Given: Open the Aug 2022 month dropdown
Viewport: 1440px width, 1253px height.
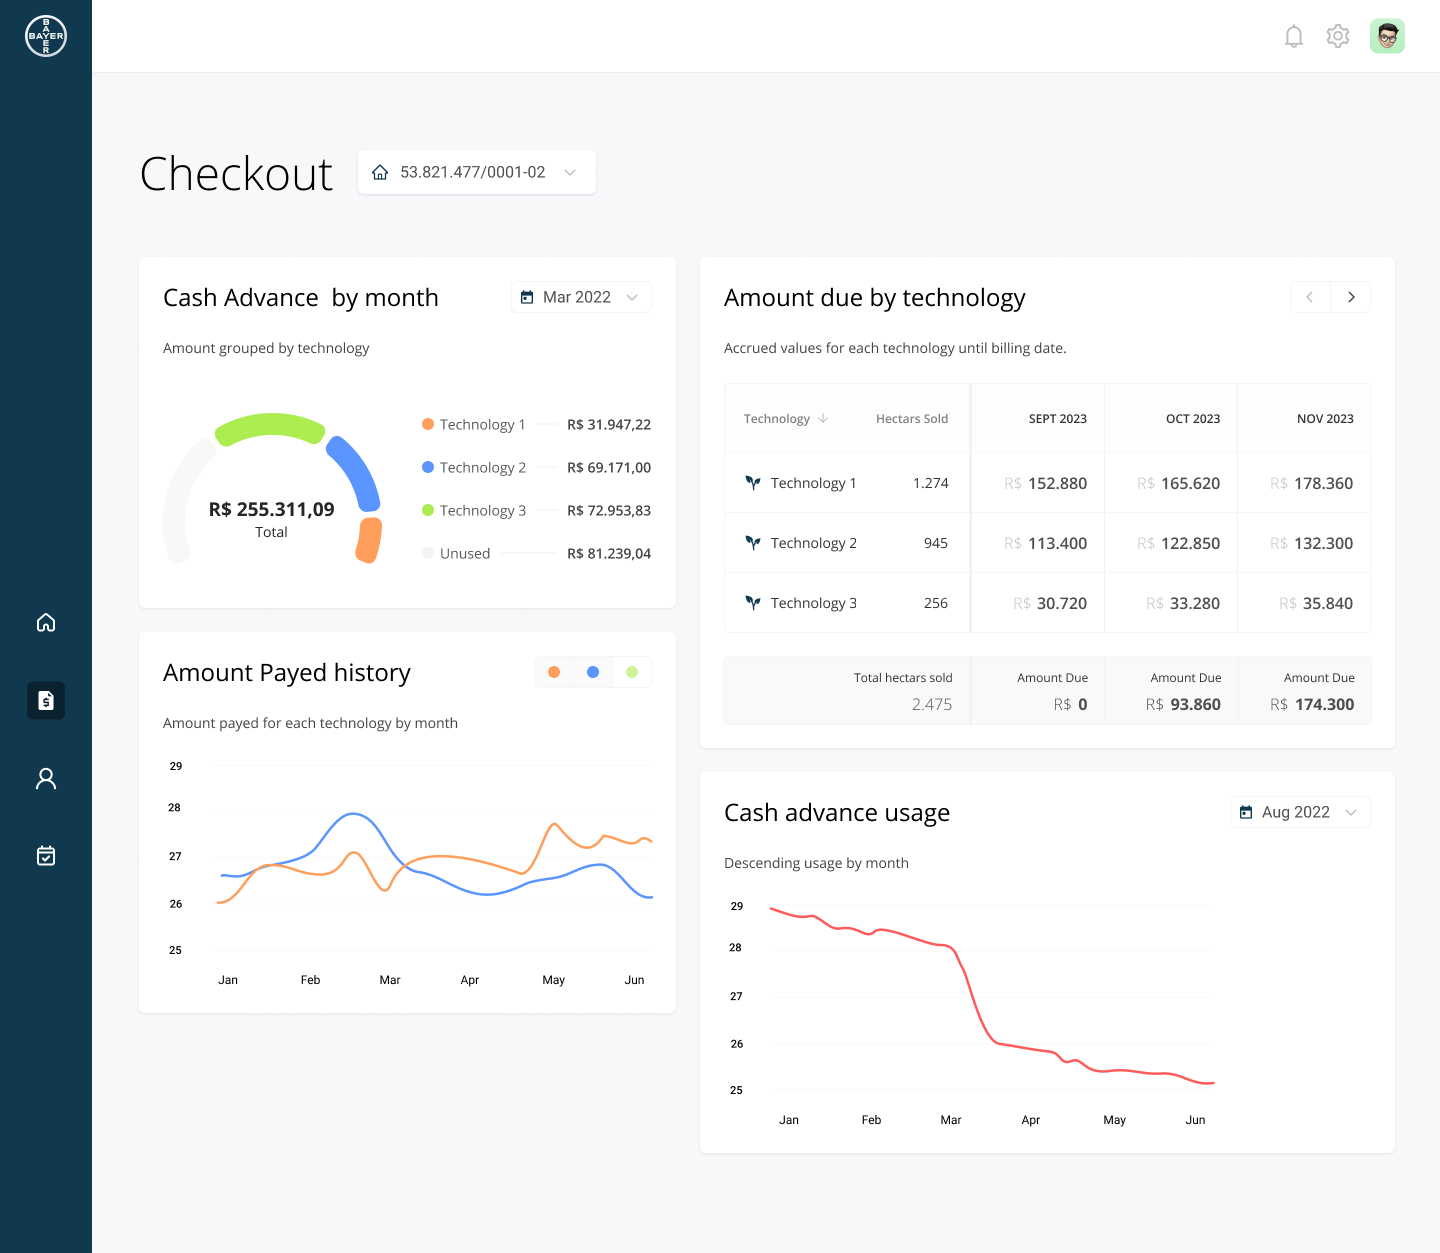Looking at the screenshot, I should point(1300,812).
